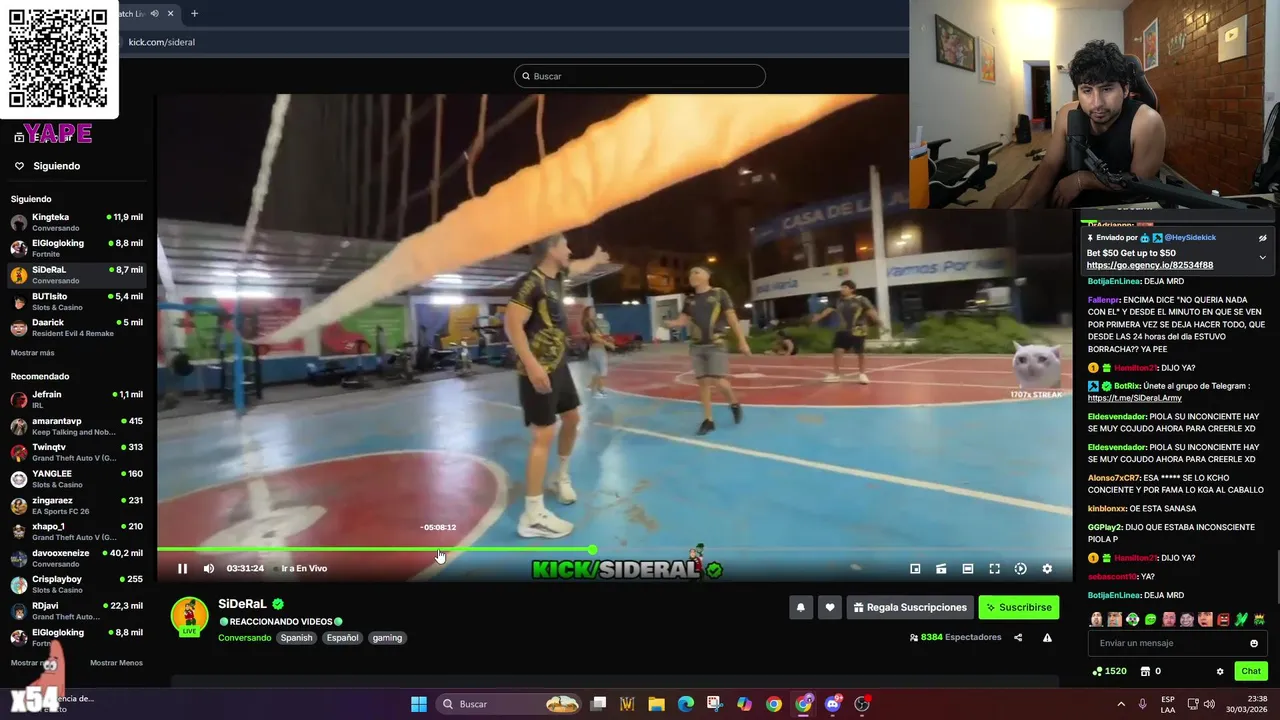Mute the video player volume

coord(208,569)
